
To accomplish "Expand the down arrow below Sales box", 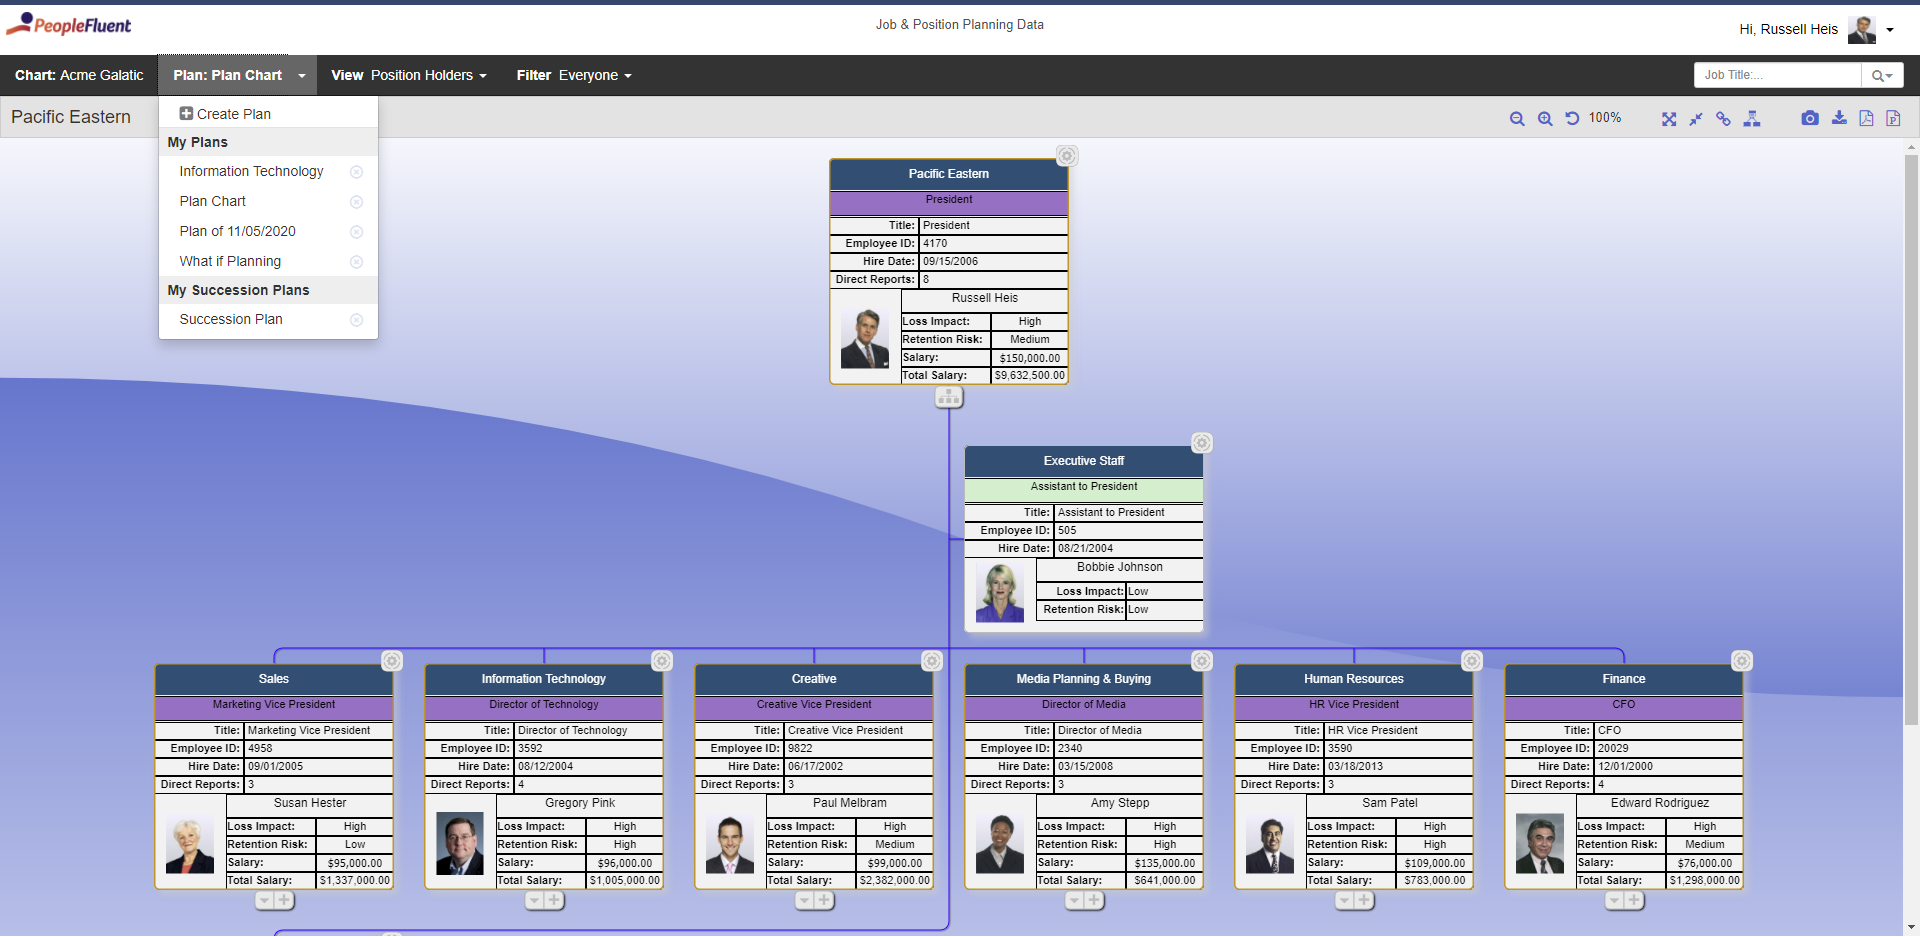I will click(x=264, y=900).
